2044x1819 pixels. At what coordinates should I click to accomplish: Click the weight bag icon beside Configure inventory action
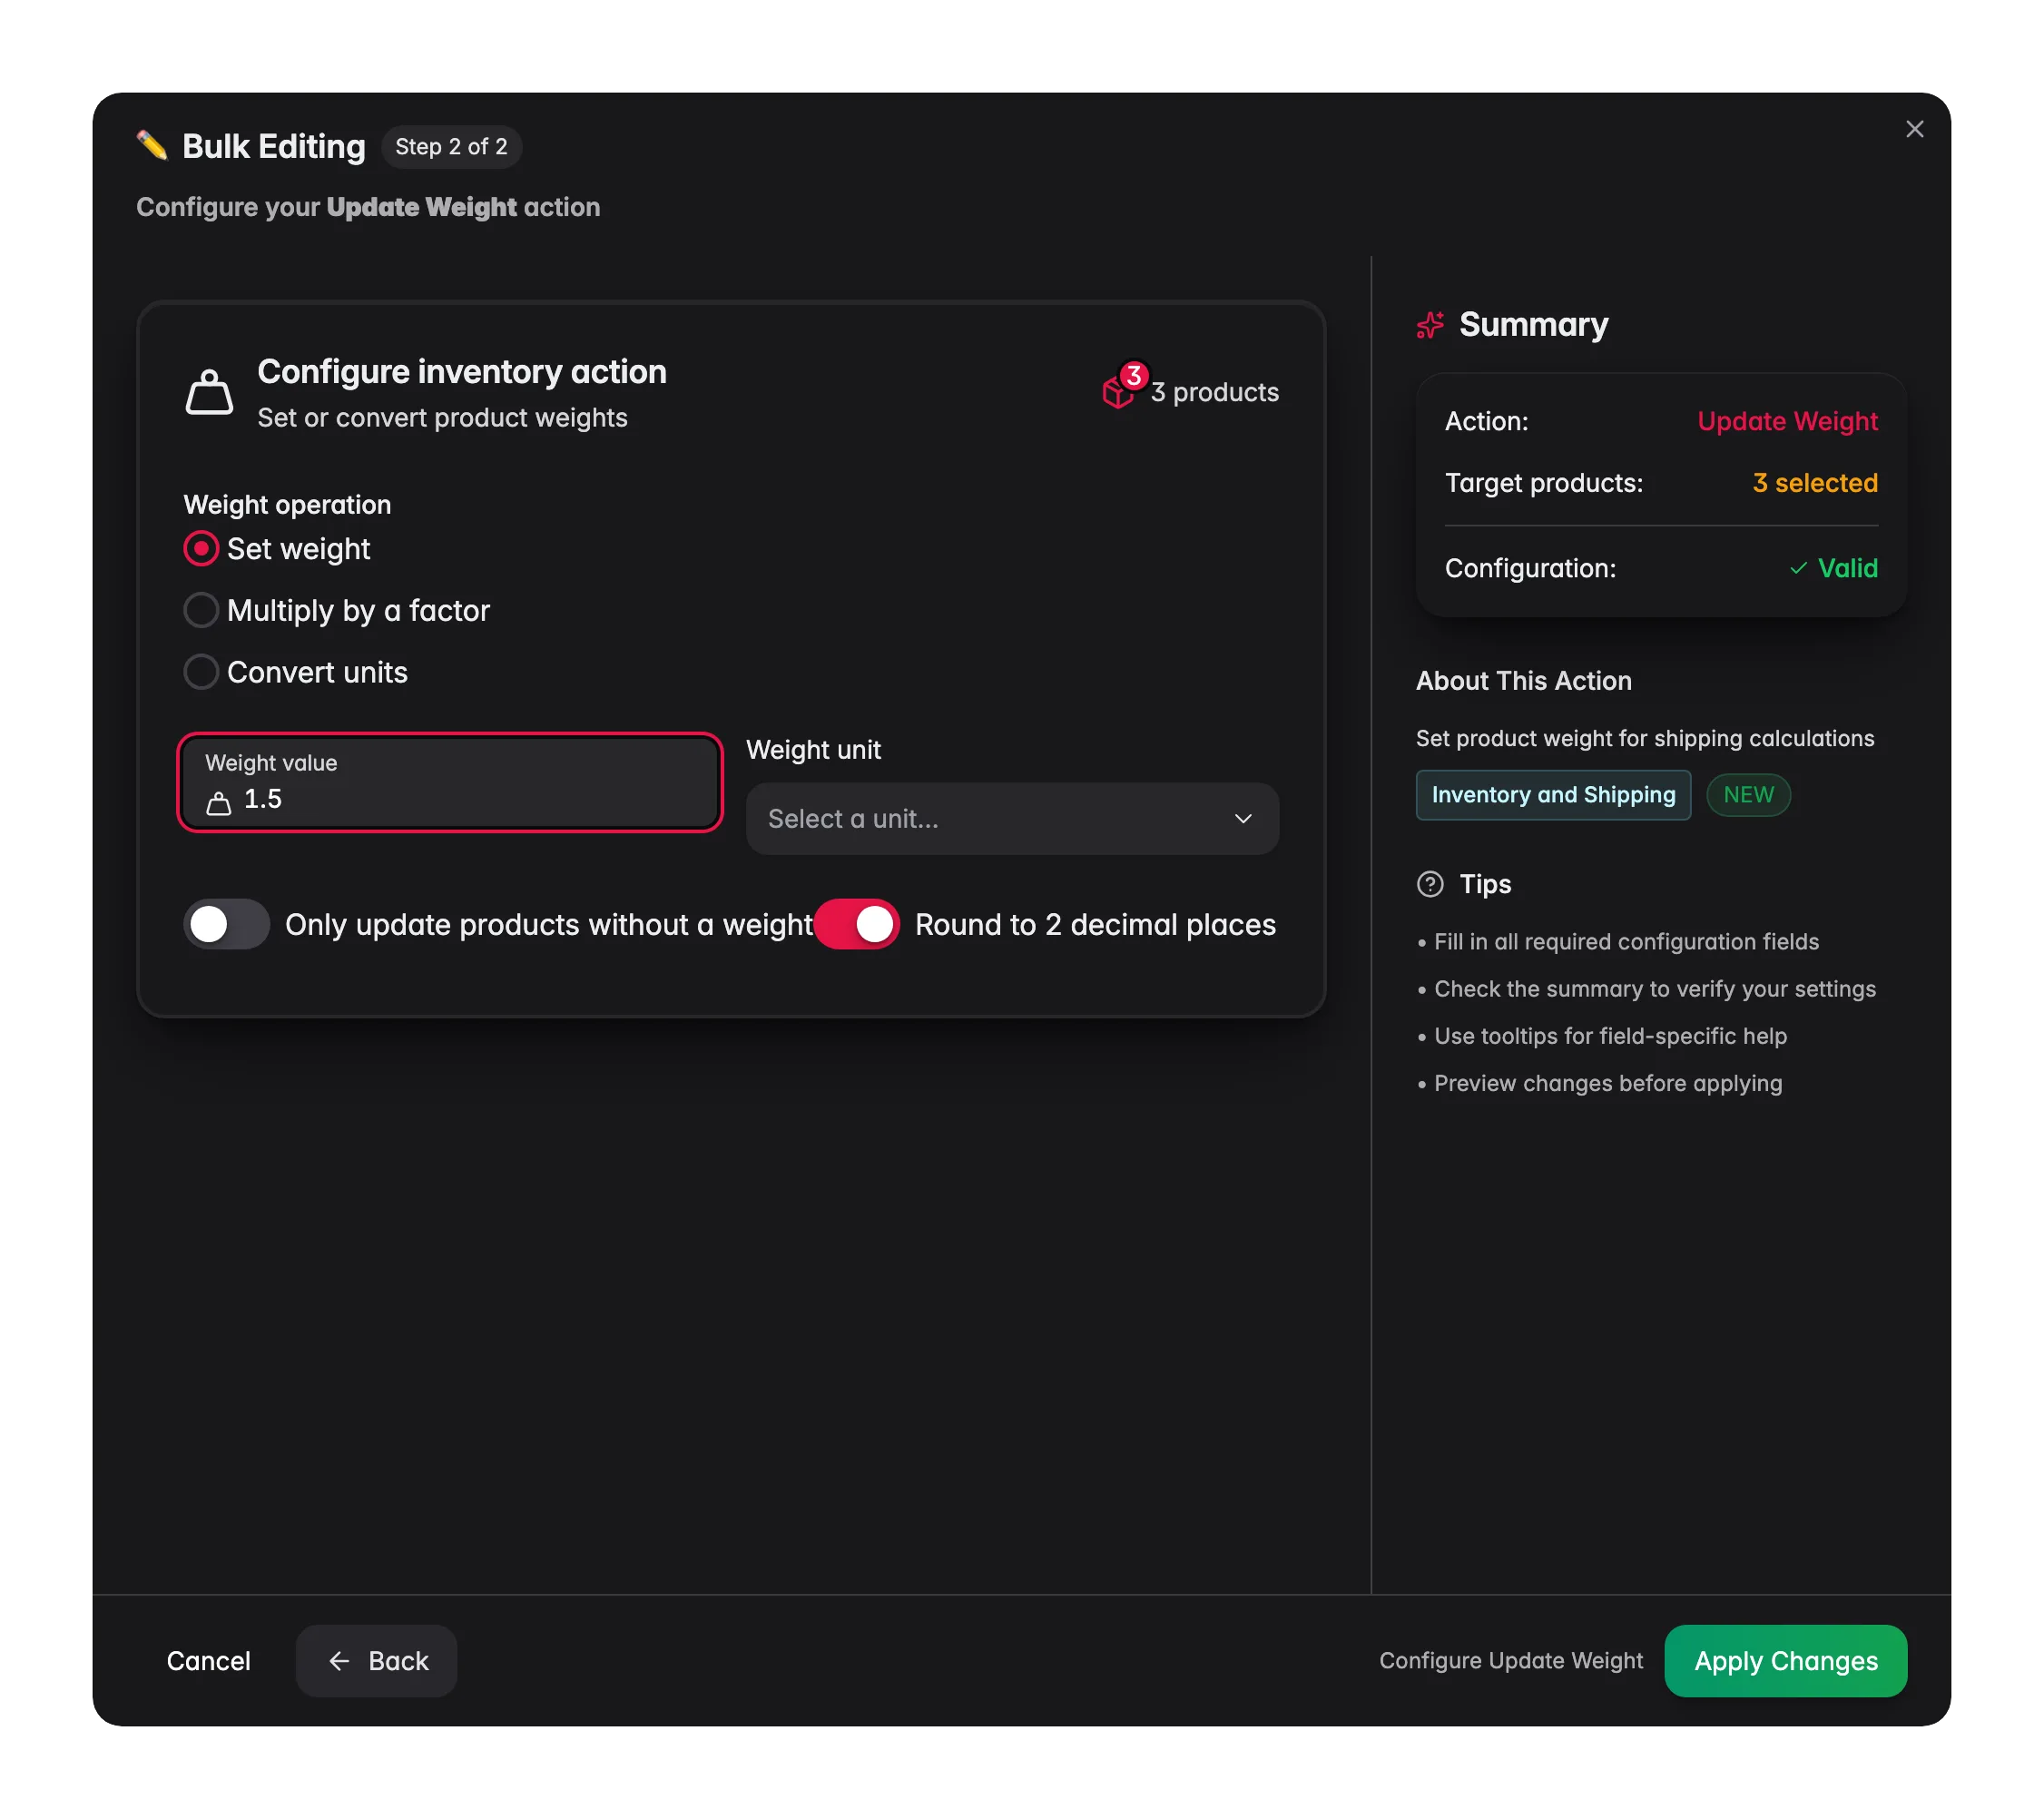[209, 391]
